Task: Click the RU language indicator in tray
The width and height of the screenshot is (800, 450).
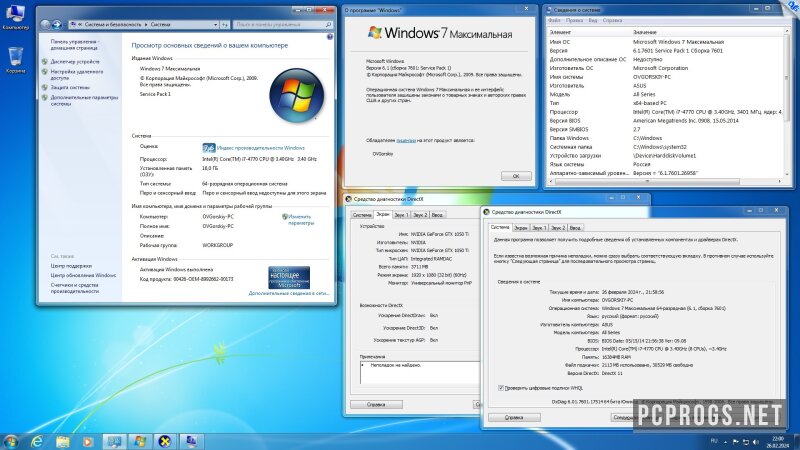Action: coord(714,441)
